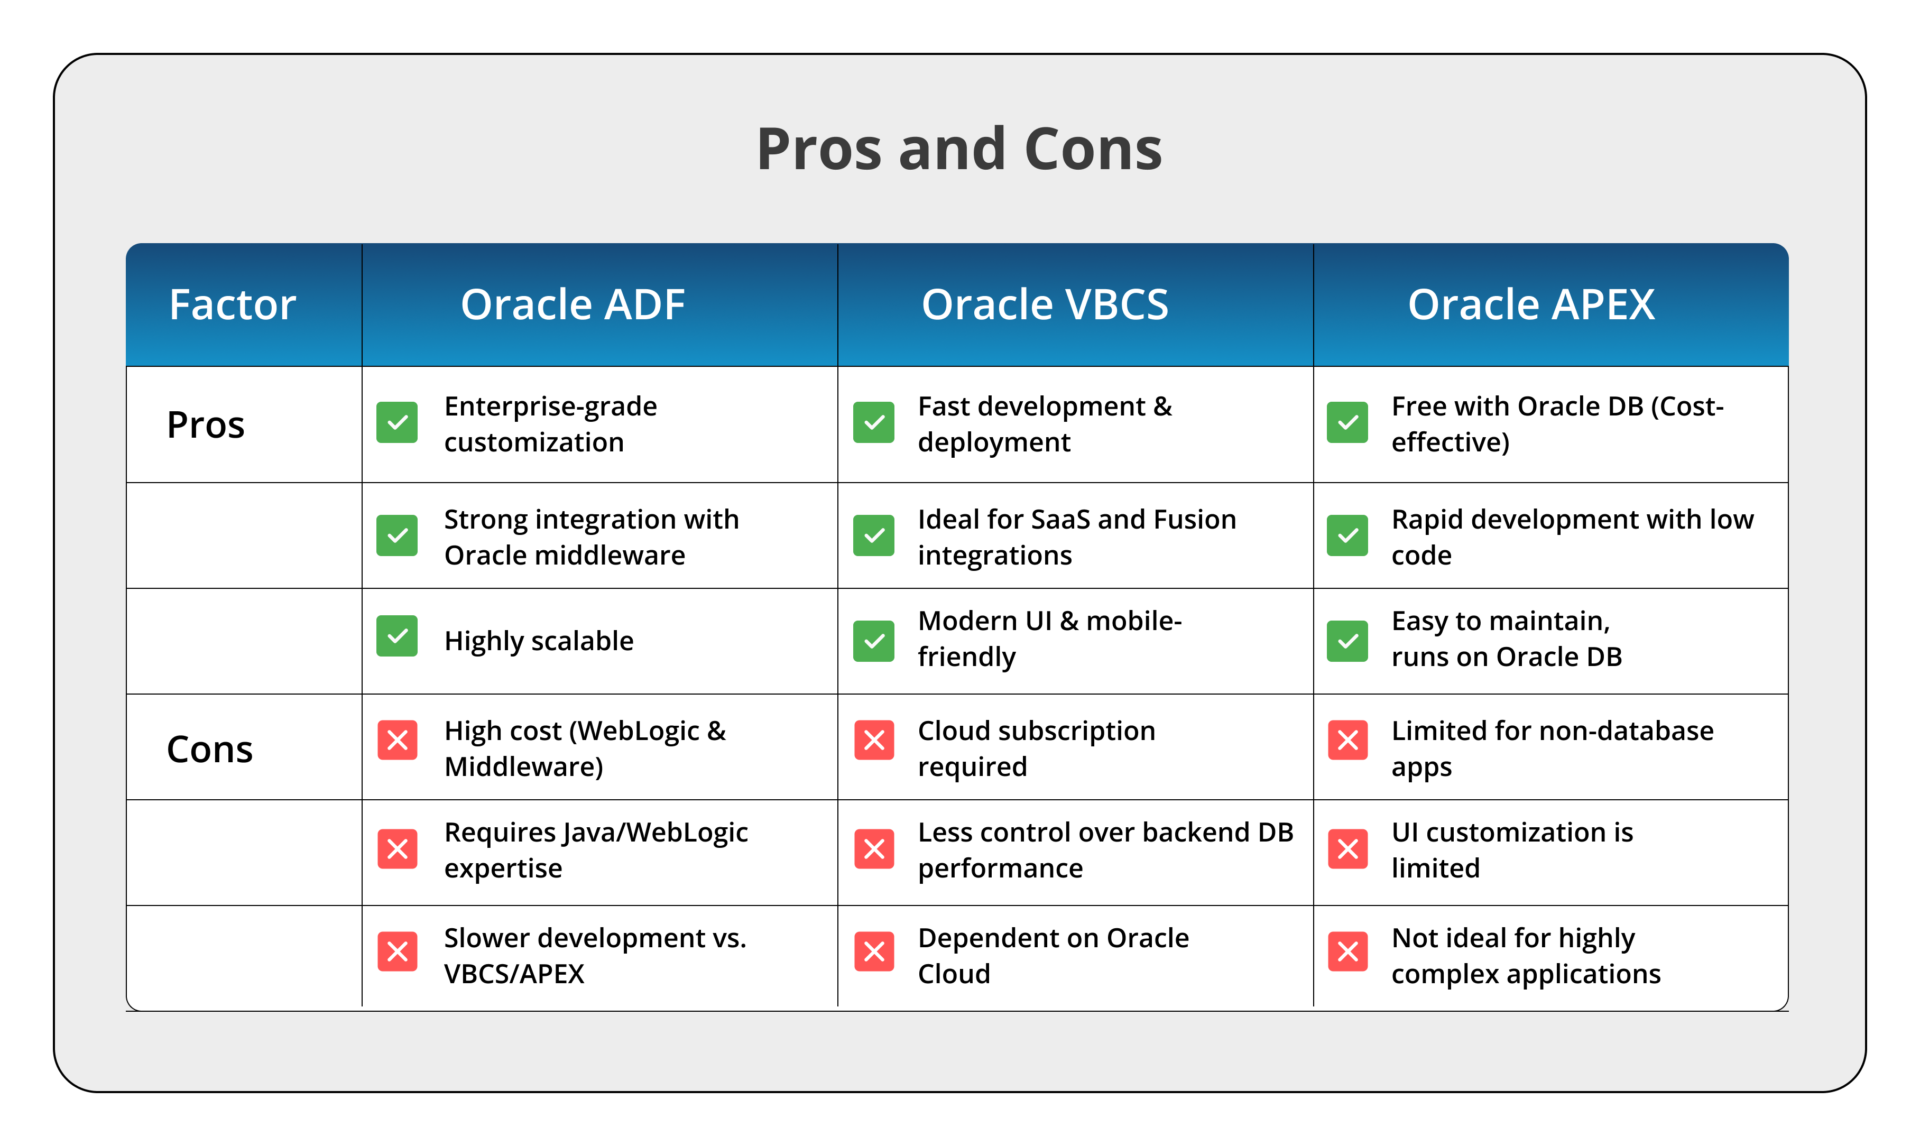This screenshot has width=1920, height=1146.
Task: Click the red X beside Slower development vs. VBCS/APEX
Action: (x=397, y=952)
